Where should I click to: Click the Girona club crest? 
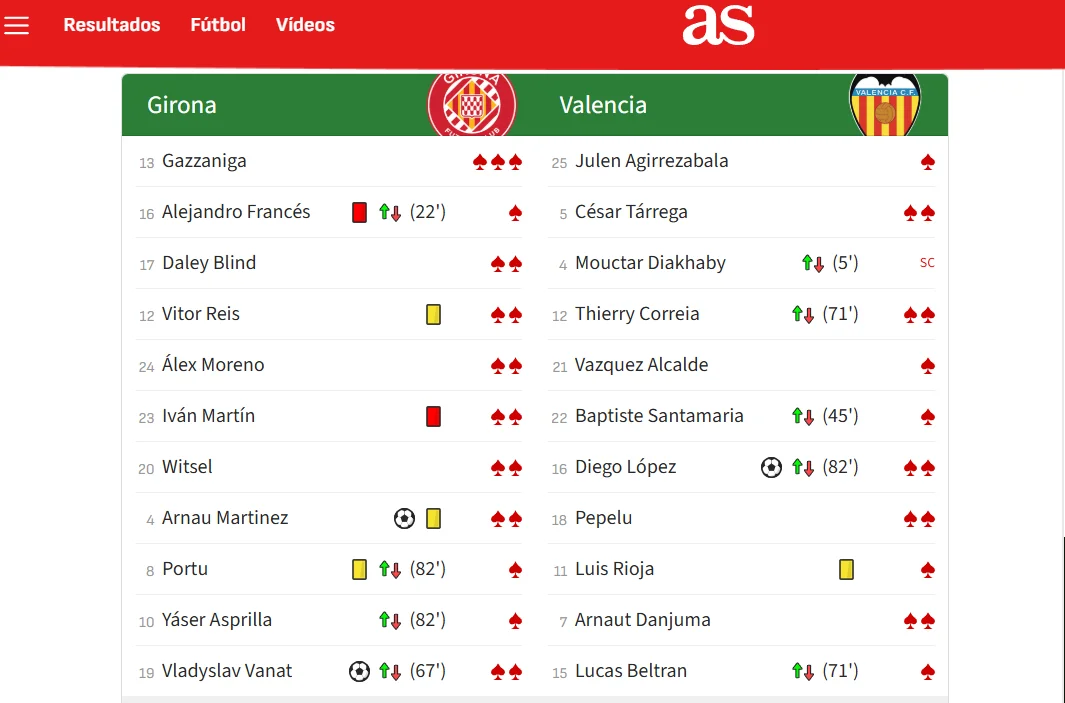(472, 104)
